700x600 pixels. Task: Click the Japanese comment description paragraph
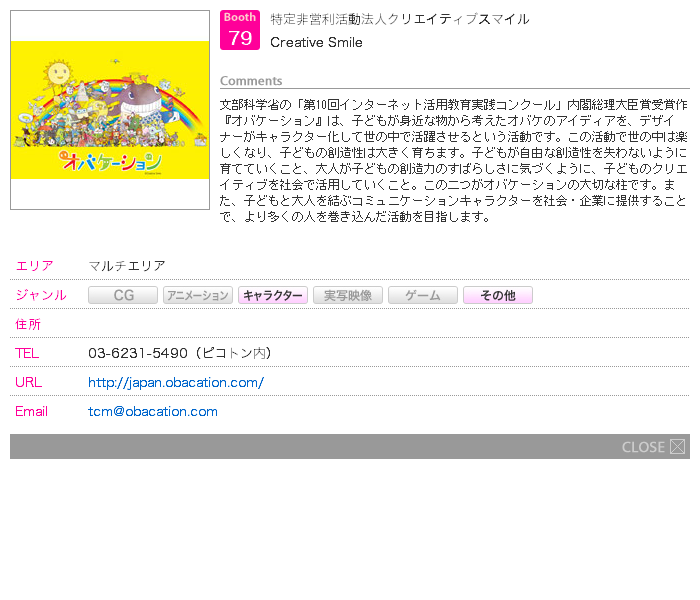(454, 160)
